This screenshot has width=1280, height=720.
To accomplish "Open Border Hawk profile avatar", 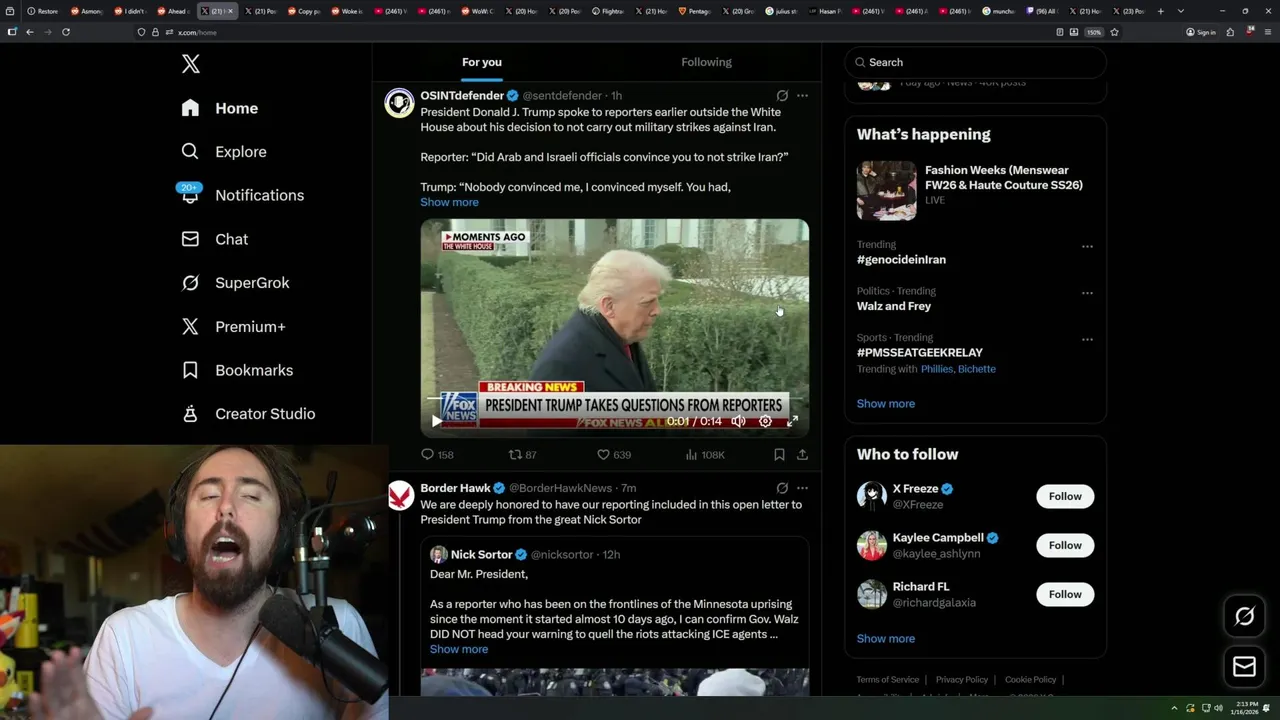I will point(400,496).
